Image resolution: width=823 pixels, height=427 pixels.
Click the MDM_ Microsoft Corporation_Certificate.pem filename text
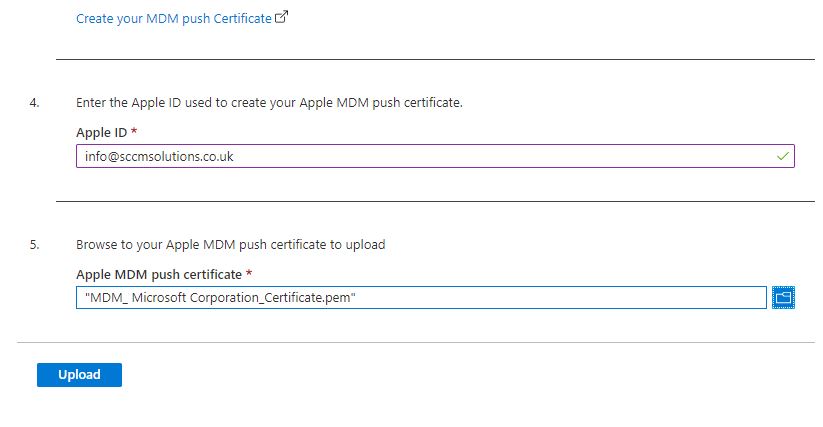click(x=221, y=297)
